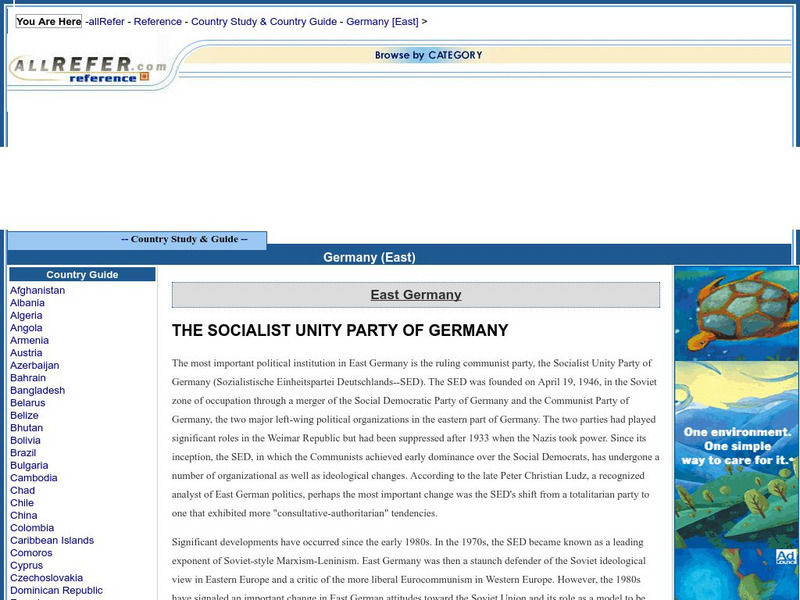Open Armenia in the Country Guide
800x600 pixels.
coord(30,340)
